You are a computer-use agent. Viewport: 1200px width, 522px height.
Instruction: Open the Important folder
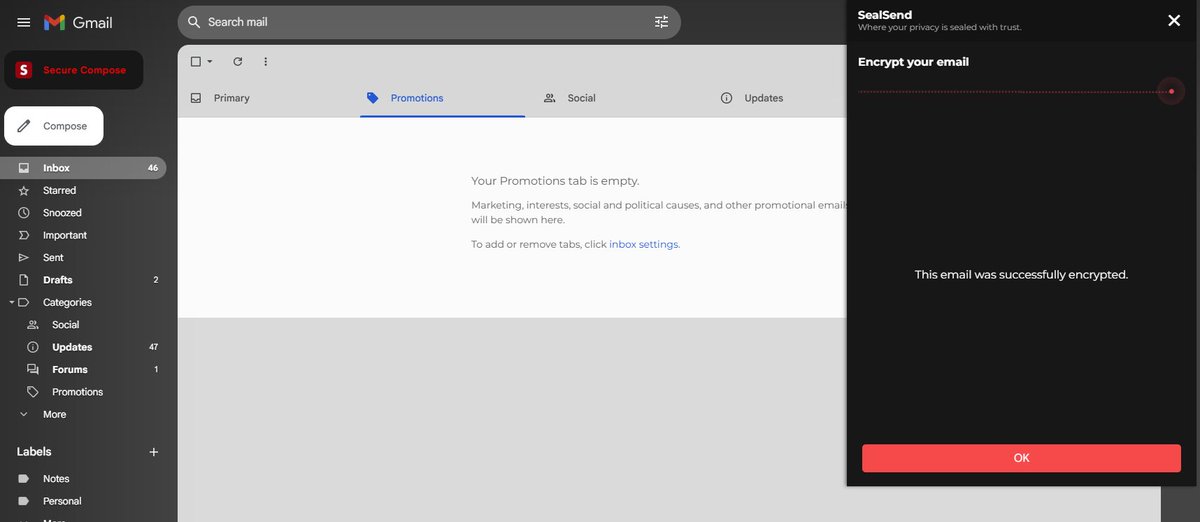(83, 235)
